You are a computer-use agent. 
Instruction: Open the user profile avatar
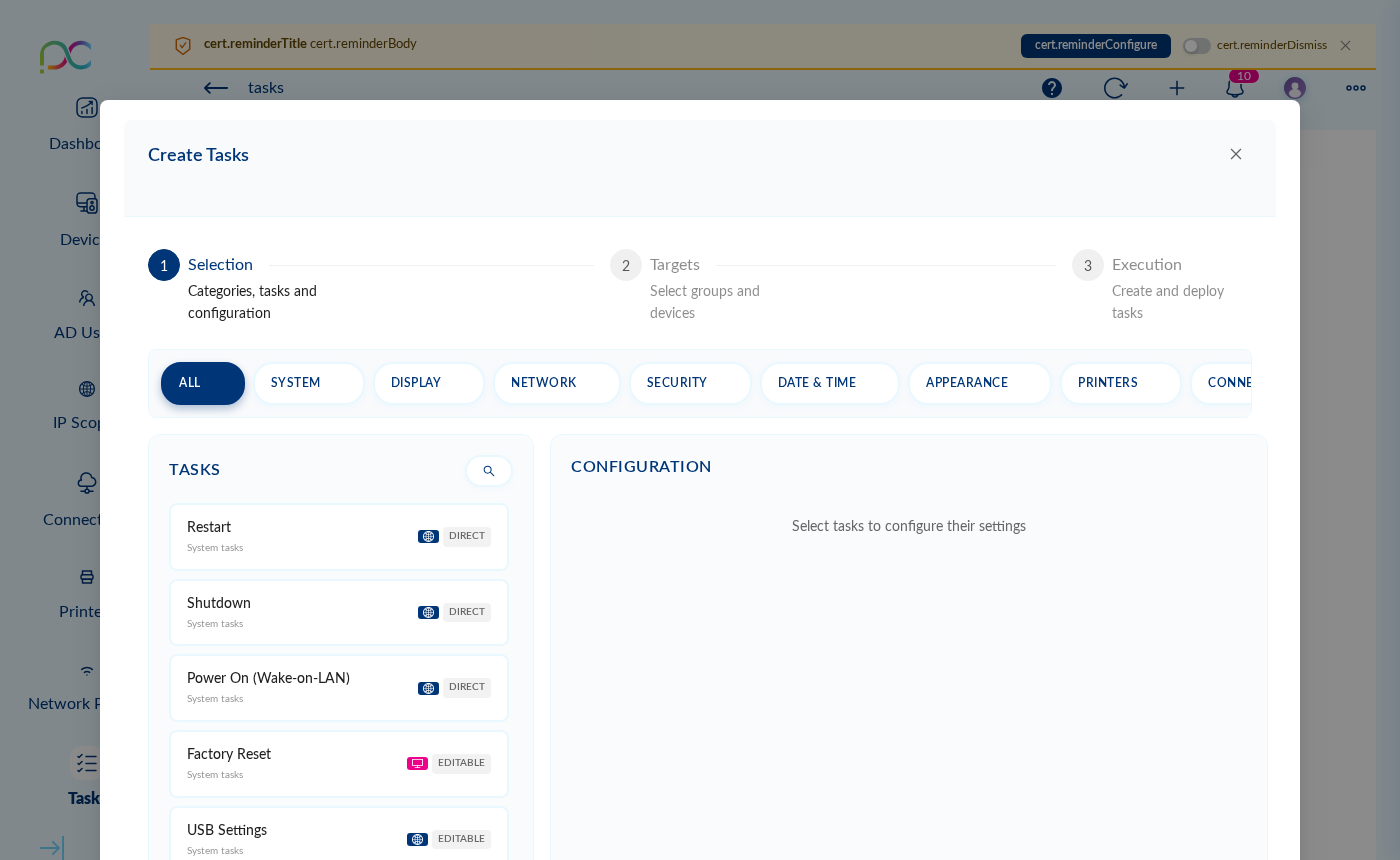coord(1294,88)
